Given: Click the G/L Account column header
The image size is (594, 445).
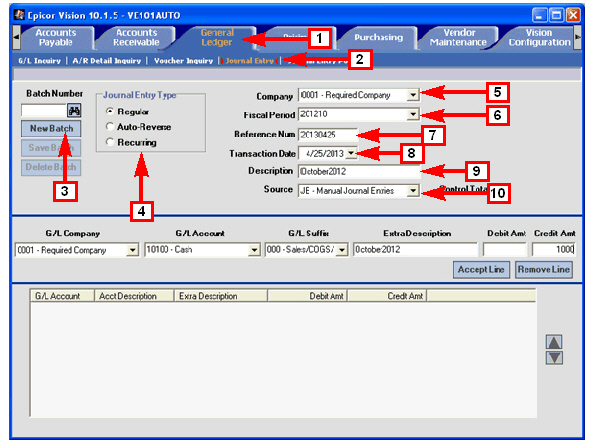Looking at the screenshot, I should coord(62,296).
